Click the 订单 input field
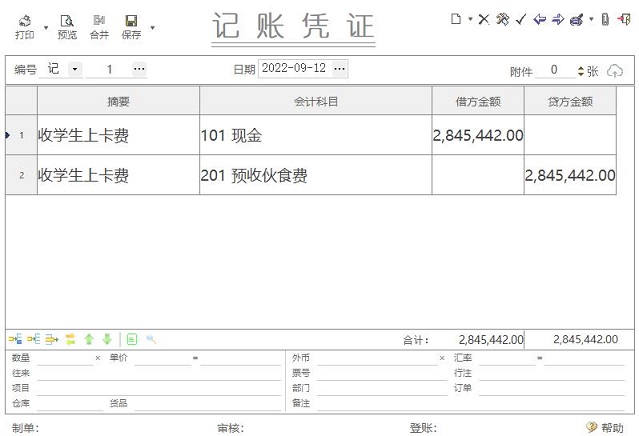639x436 pixels. (551, 389)
